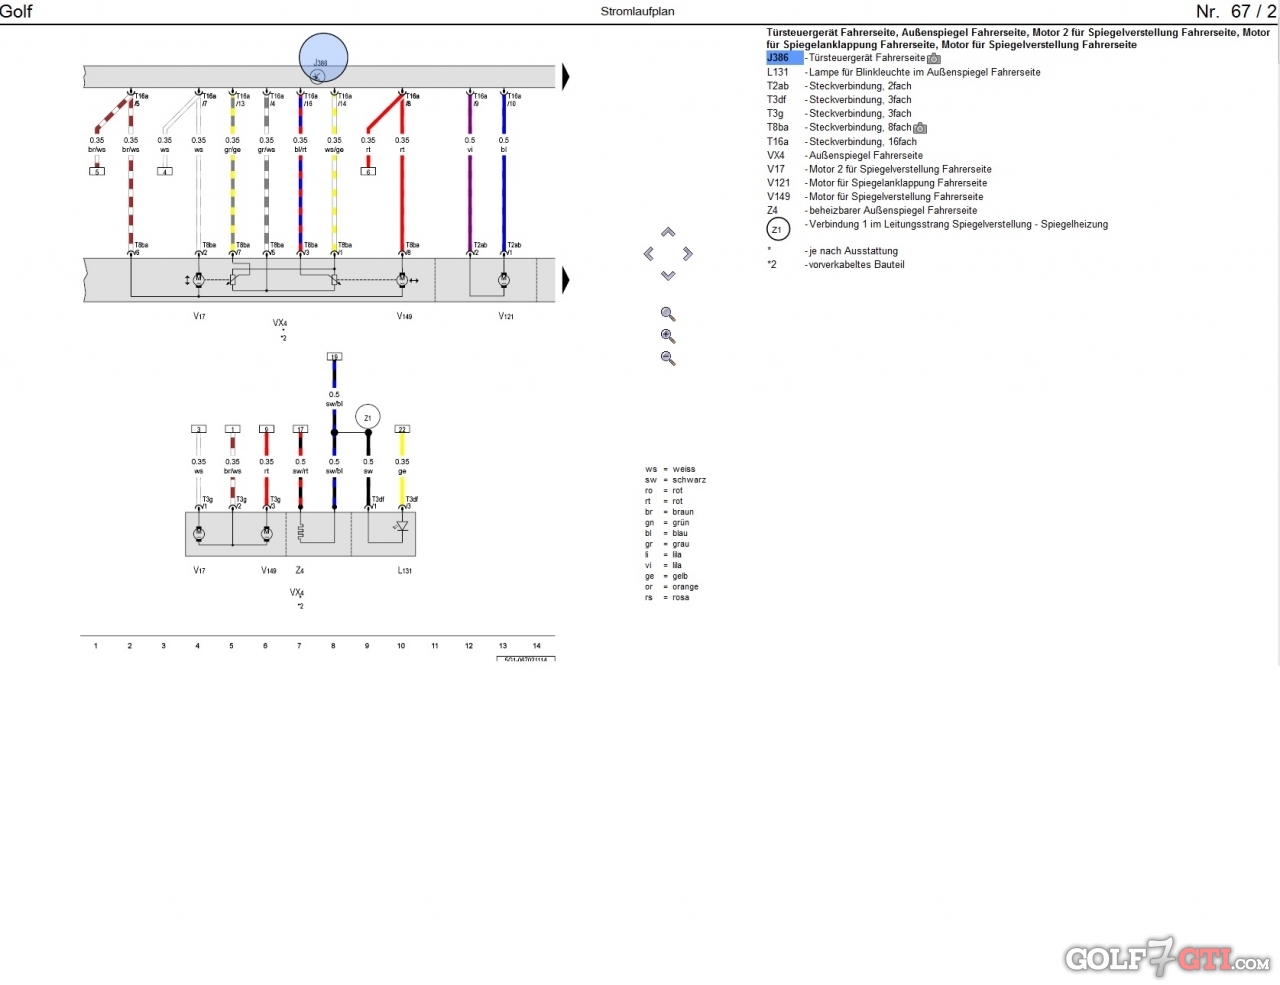Zoom out with the minus magnifier icon
Screen dimensions: 1280x985
tap(668, 358)
